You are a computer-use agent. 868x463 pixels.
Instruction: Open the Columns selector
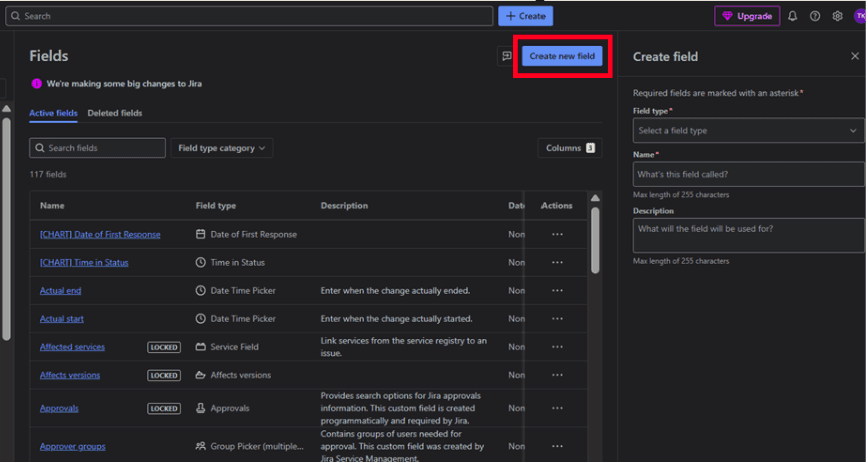[570, 148]
